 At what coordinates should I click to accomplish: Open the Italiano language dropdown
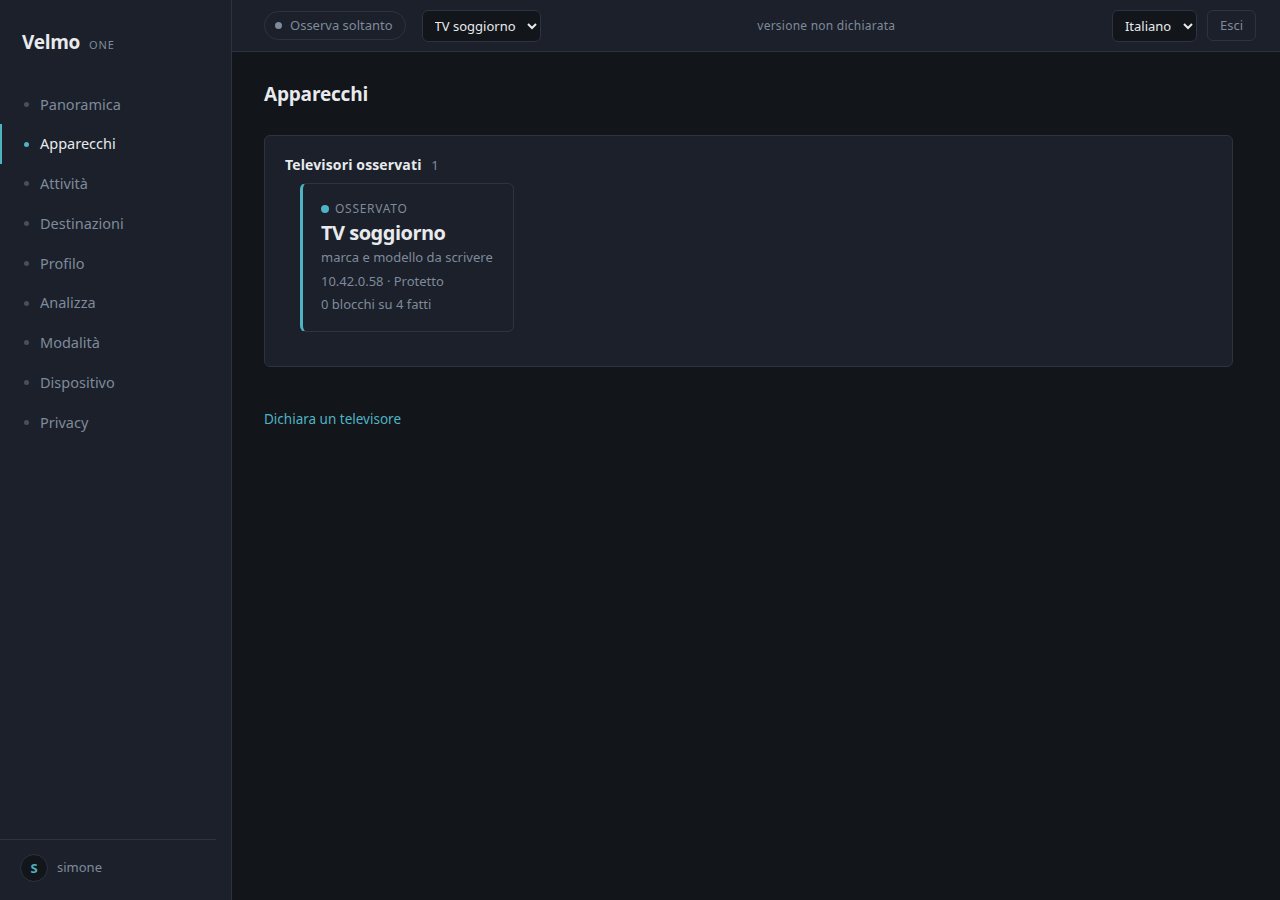[1154, 26]
